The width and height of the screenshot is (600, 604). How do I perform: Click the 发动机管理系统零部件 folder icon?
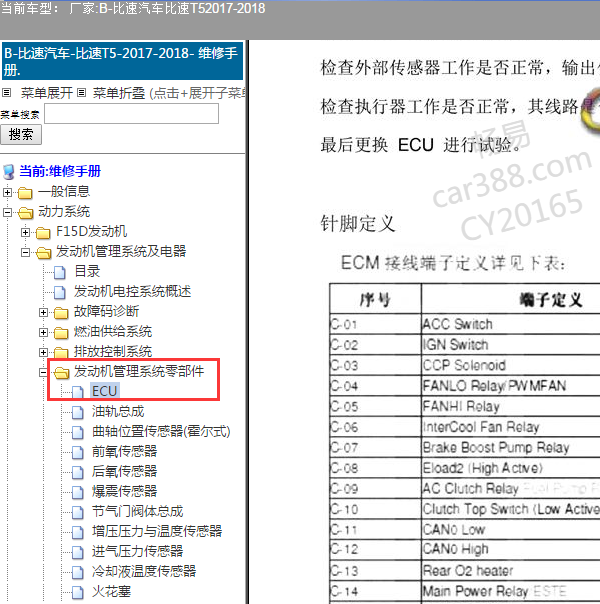[62, 373]
